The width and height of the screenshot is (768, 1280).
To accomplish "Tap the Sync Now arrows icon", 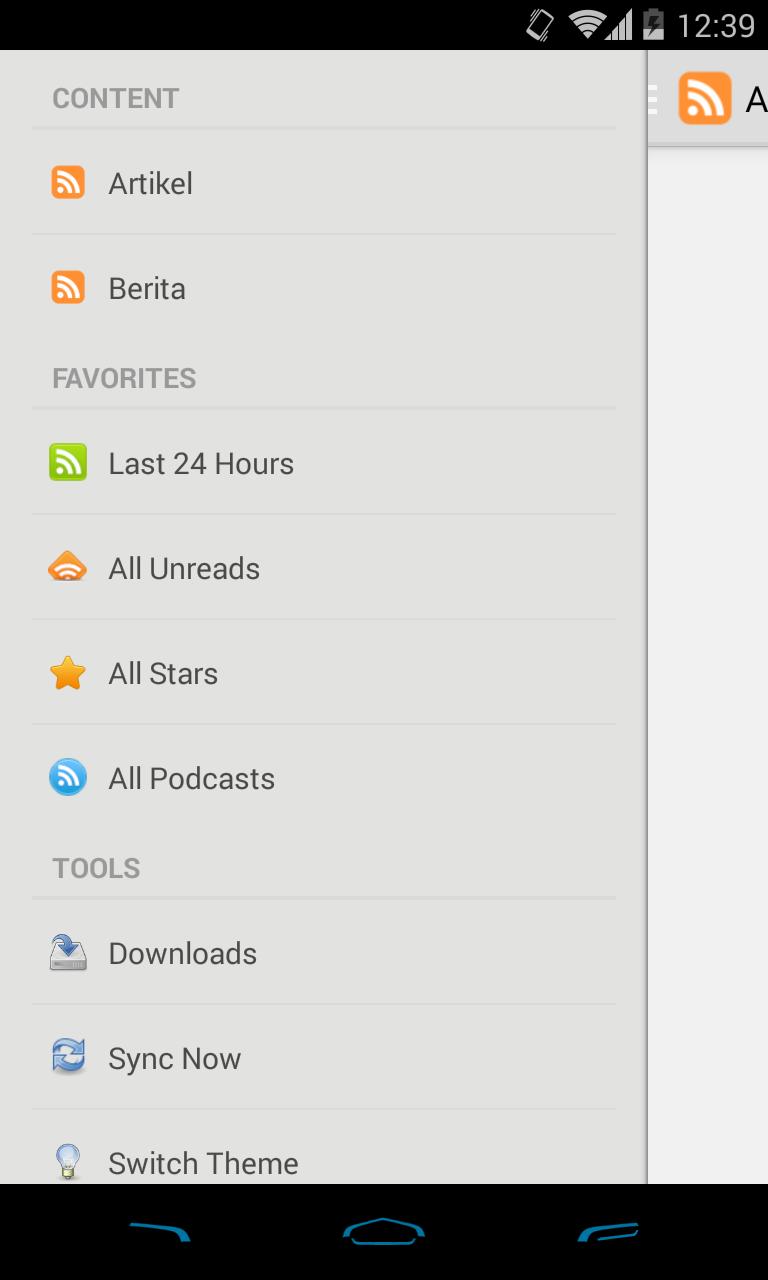I will (x=68, y=1057).
